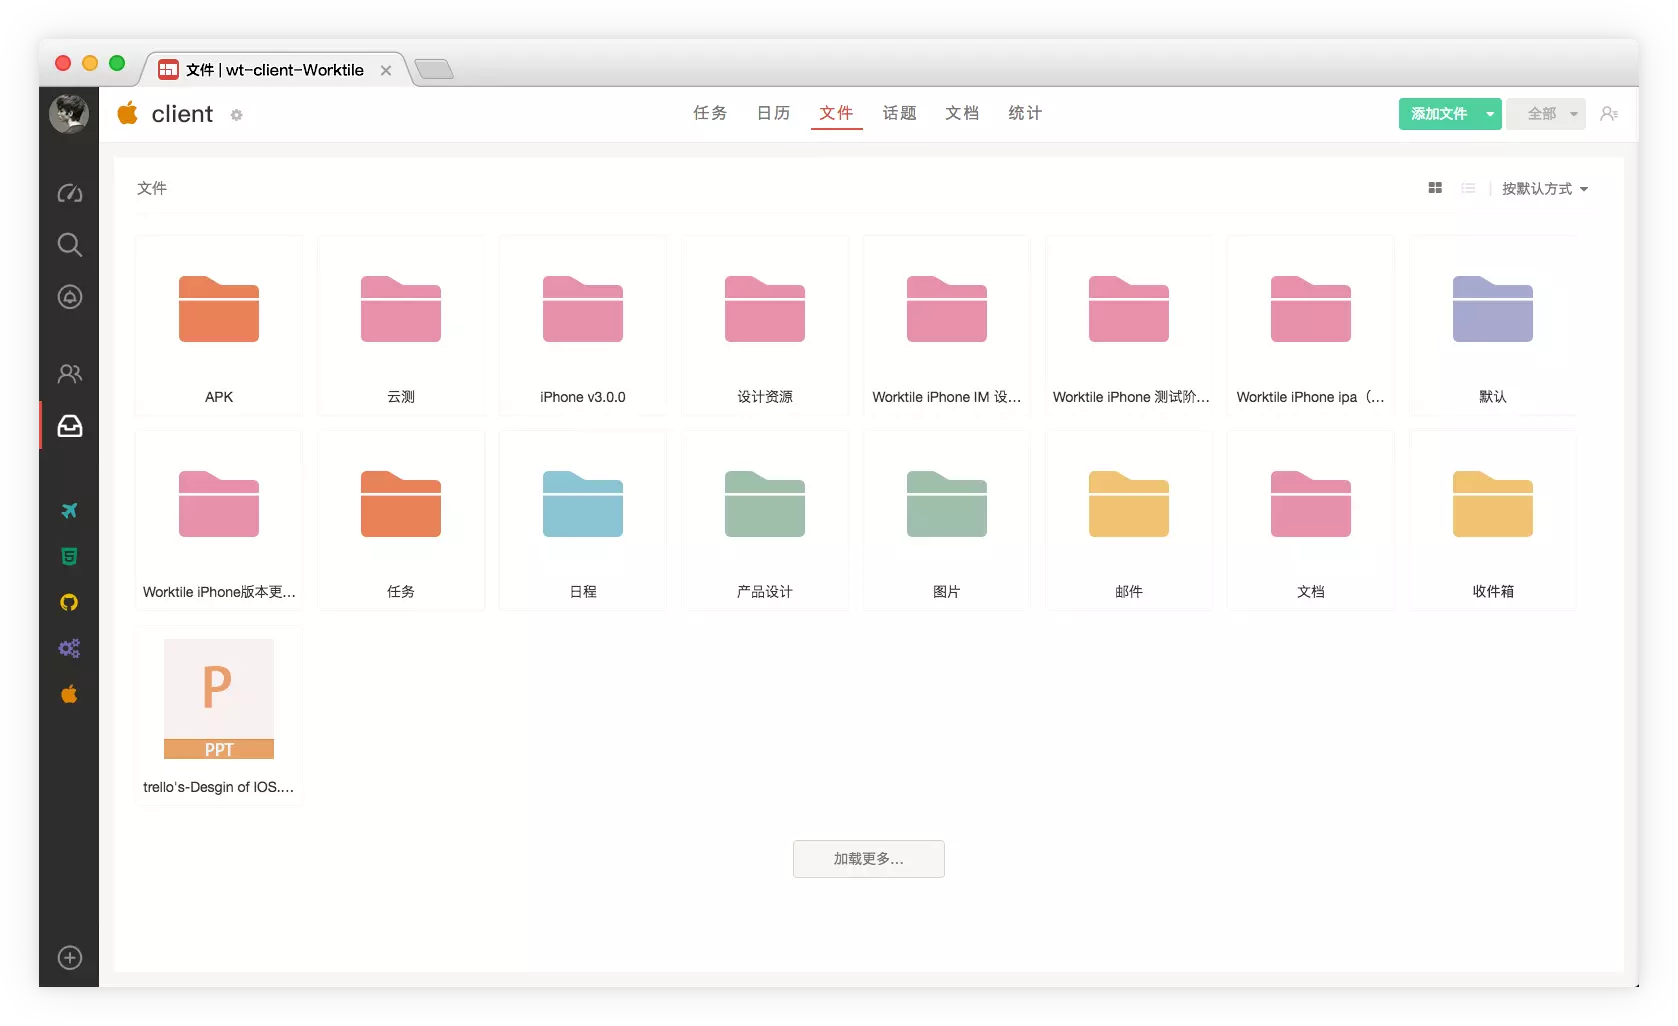The image size is (1678, 1026).
Task: Open the contacts people icon in sidebar
Action: [69, 374]
